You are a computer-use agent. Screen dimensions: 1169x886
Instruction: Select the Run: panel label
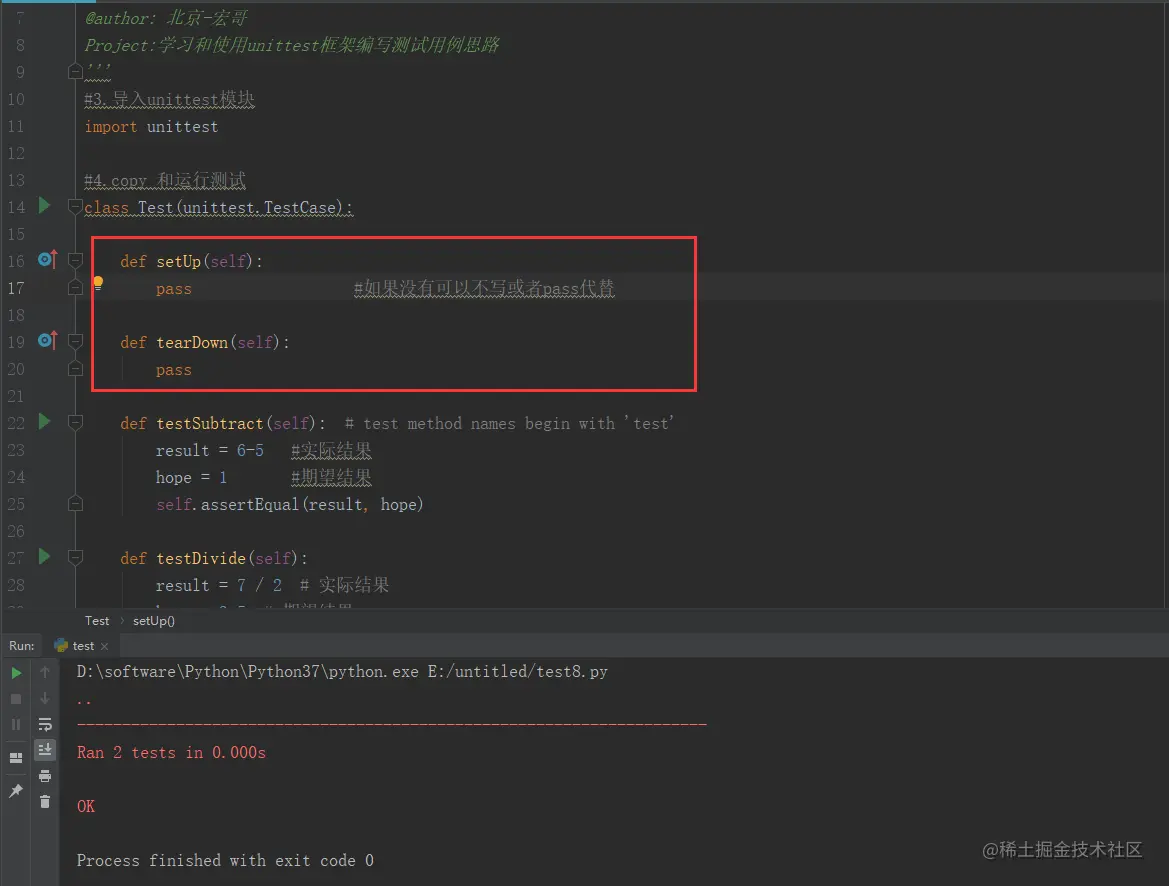pos(22,646)
